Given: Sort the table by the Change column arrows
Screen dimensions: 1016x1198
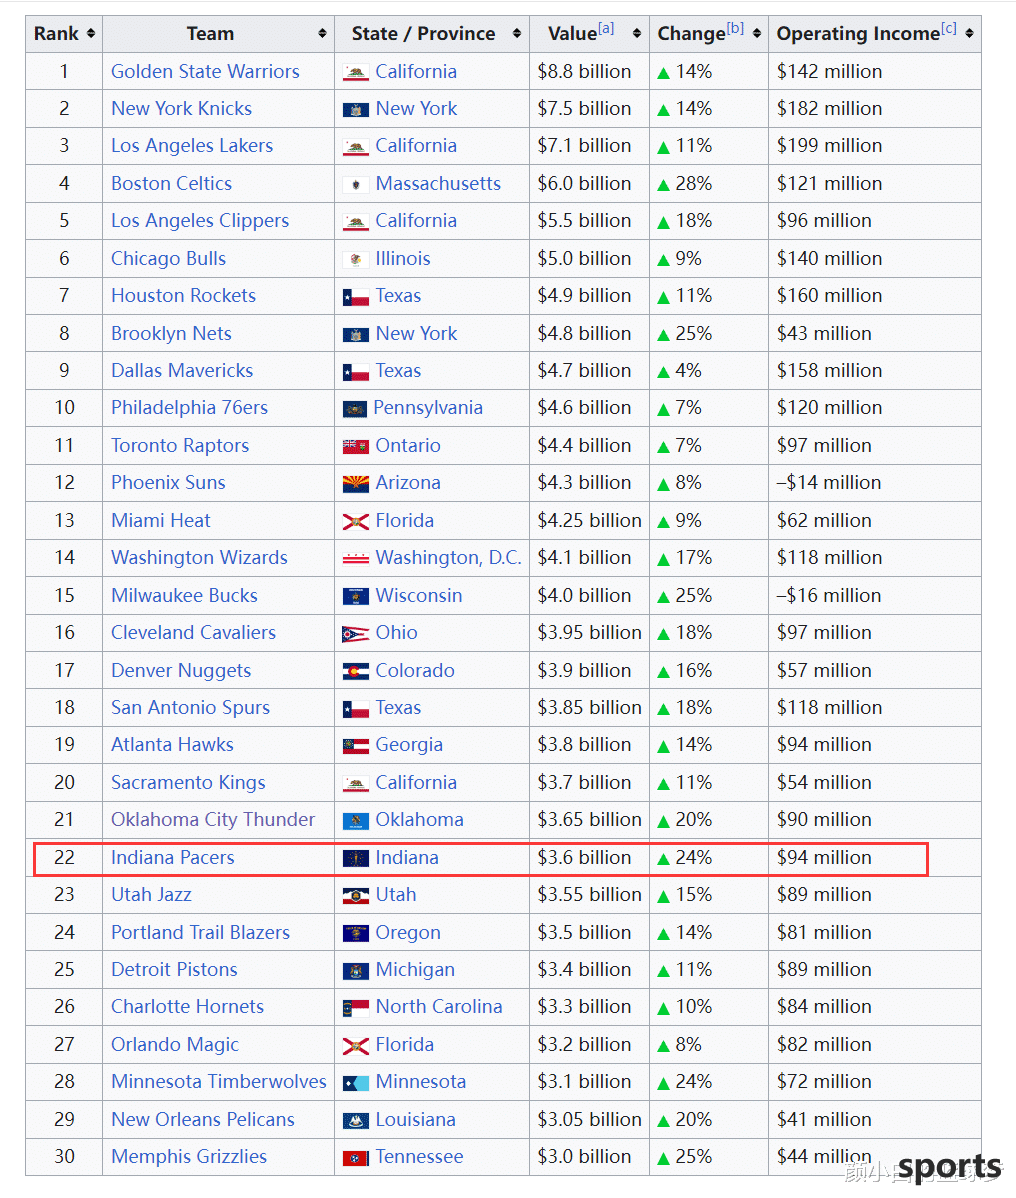Looking at the screenshot, I should tap(757, 34).
